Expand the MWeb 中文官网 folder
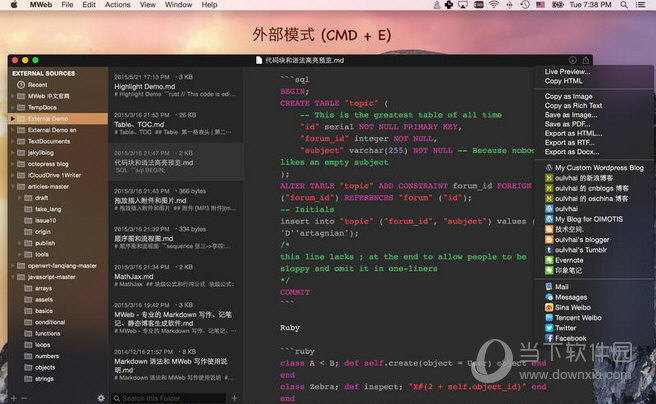 [13, 96]
